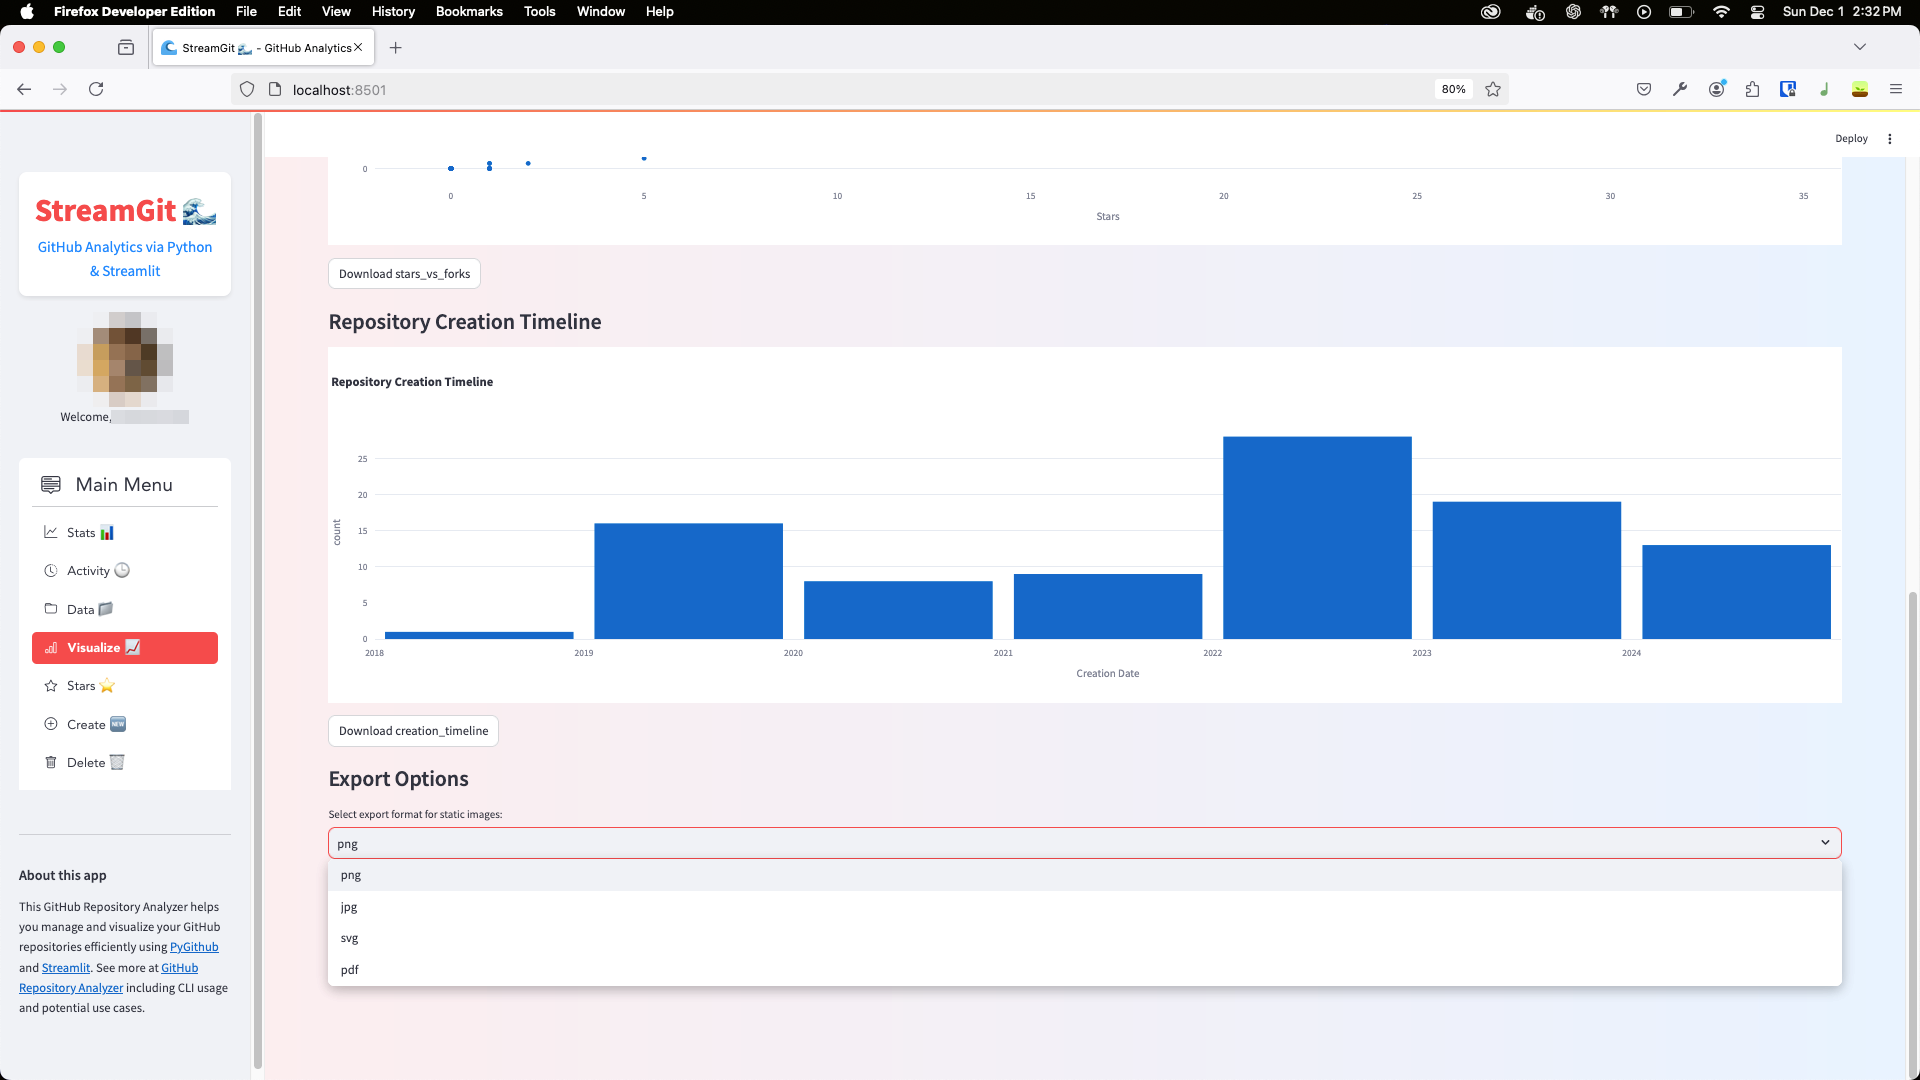Click the Data folder icon in Main Menu
The width and height of the screenshot is (1920, 1080).
tap(51, 608)
